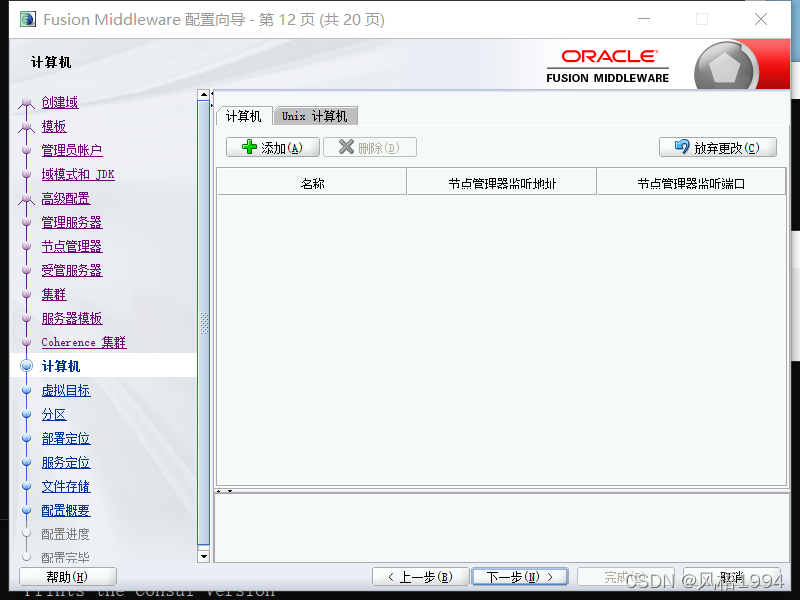The image size is (800, 600).
Task: Click the radio marker beside 计算机 step
Action: (27, 366)
